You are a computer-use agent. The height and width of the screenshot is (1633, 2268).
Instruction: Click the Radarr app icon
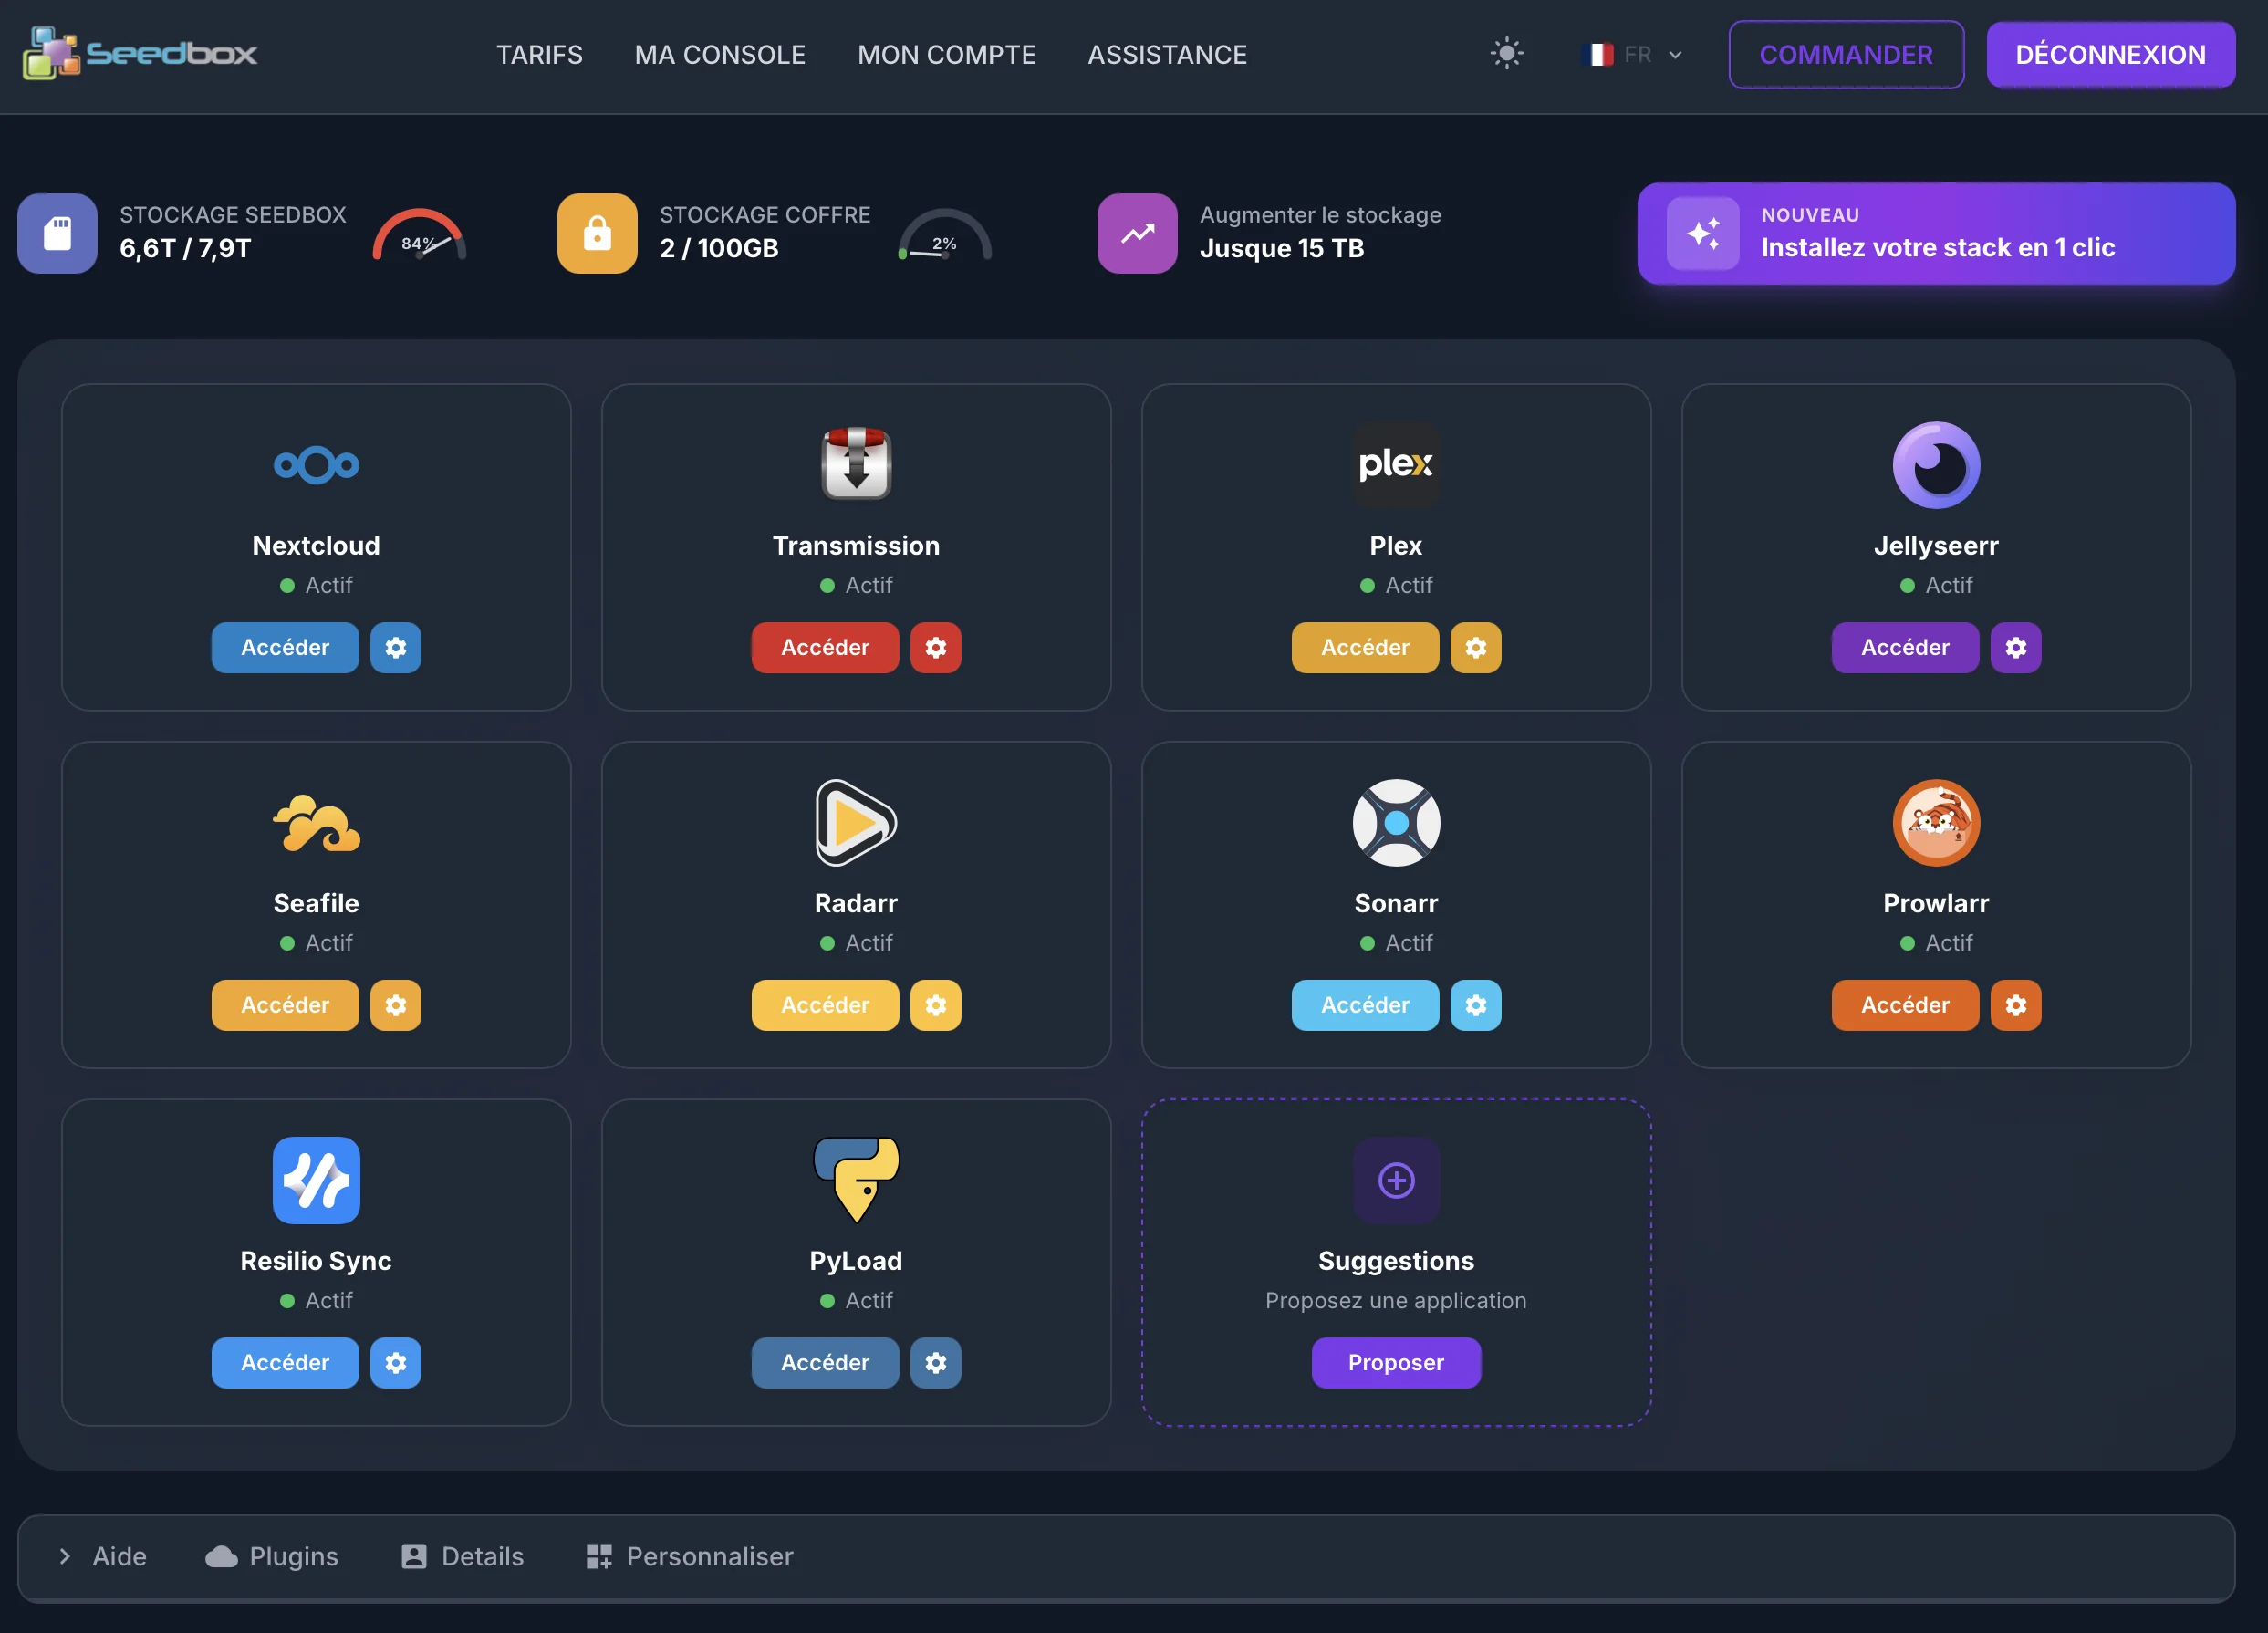pos(856,823)
